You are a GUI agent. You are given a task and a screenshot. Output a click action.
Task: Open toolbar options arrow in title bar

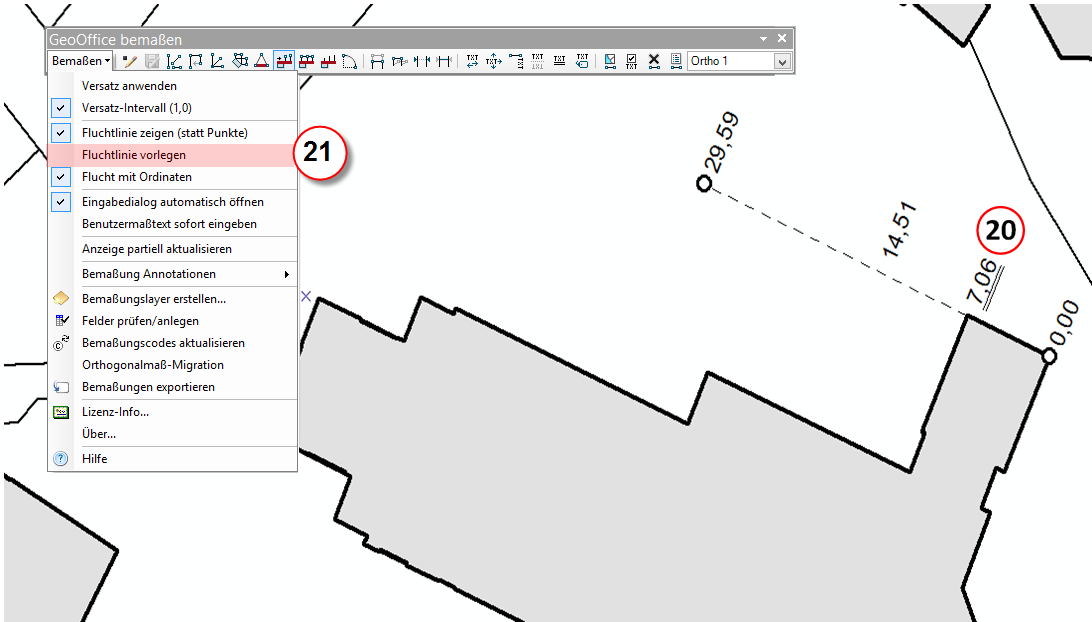(764, 39)
